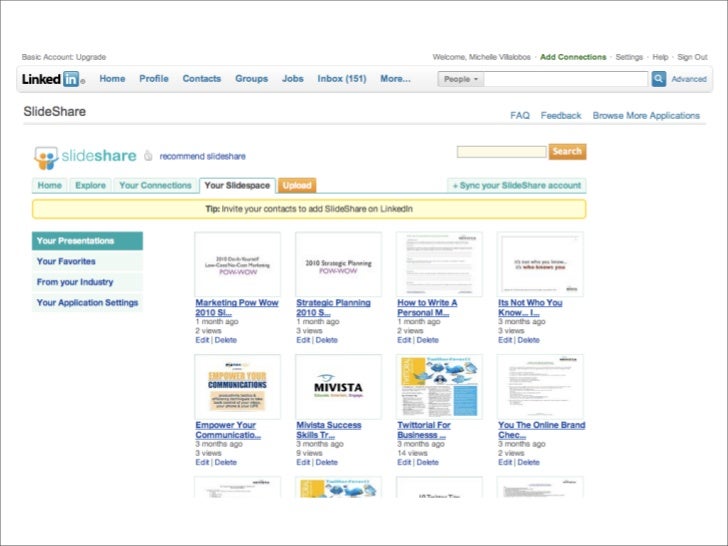This screenshot has height=546, width=728.
Task: Open Empower Your Communications thumbnail
Action: (x=237, y=387)
